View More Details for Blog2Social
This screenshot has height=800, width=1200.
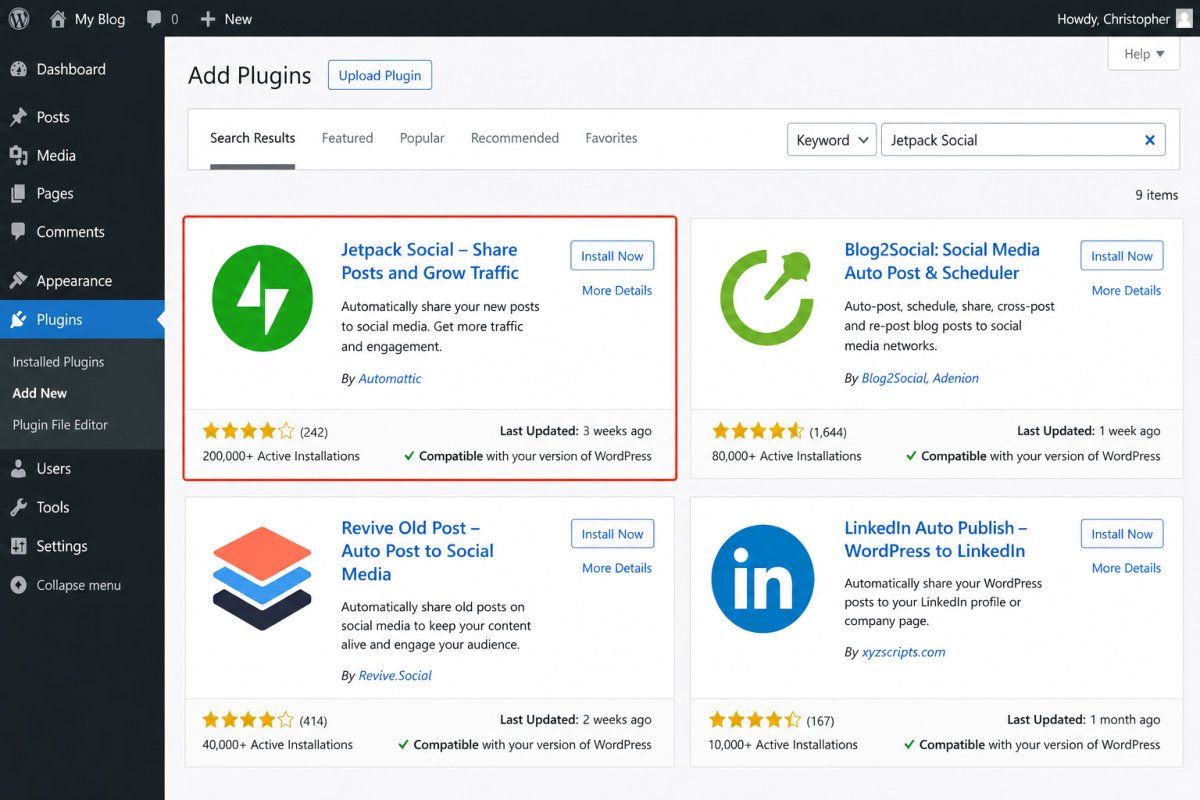1126,291
